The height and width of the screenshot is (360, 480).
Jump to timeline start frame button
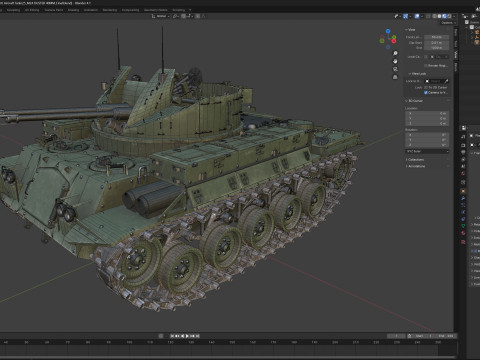172,336
